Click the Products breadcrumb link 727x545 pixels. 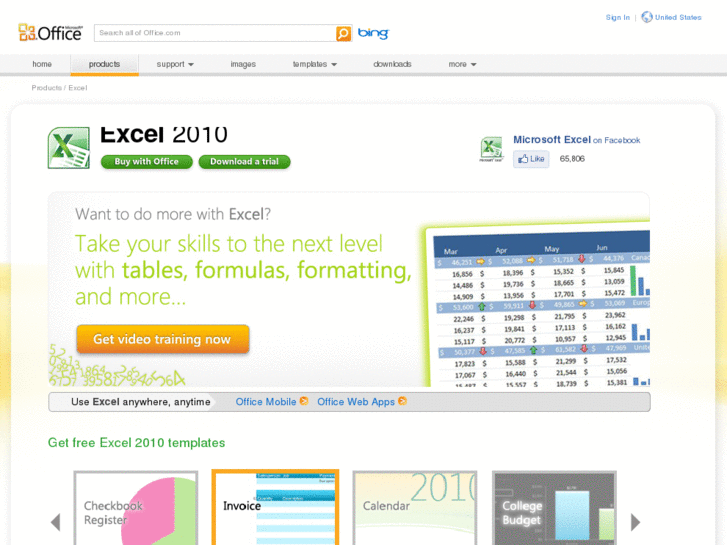[x=46, y=88]
